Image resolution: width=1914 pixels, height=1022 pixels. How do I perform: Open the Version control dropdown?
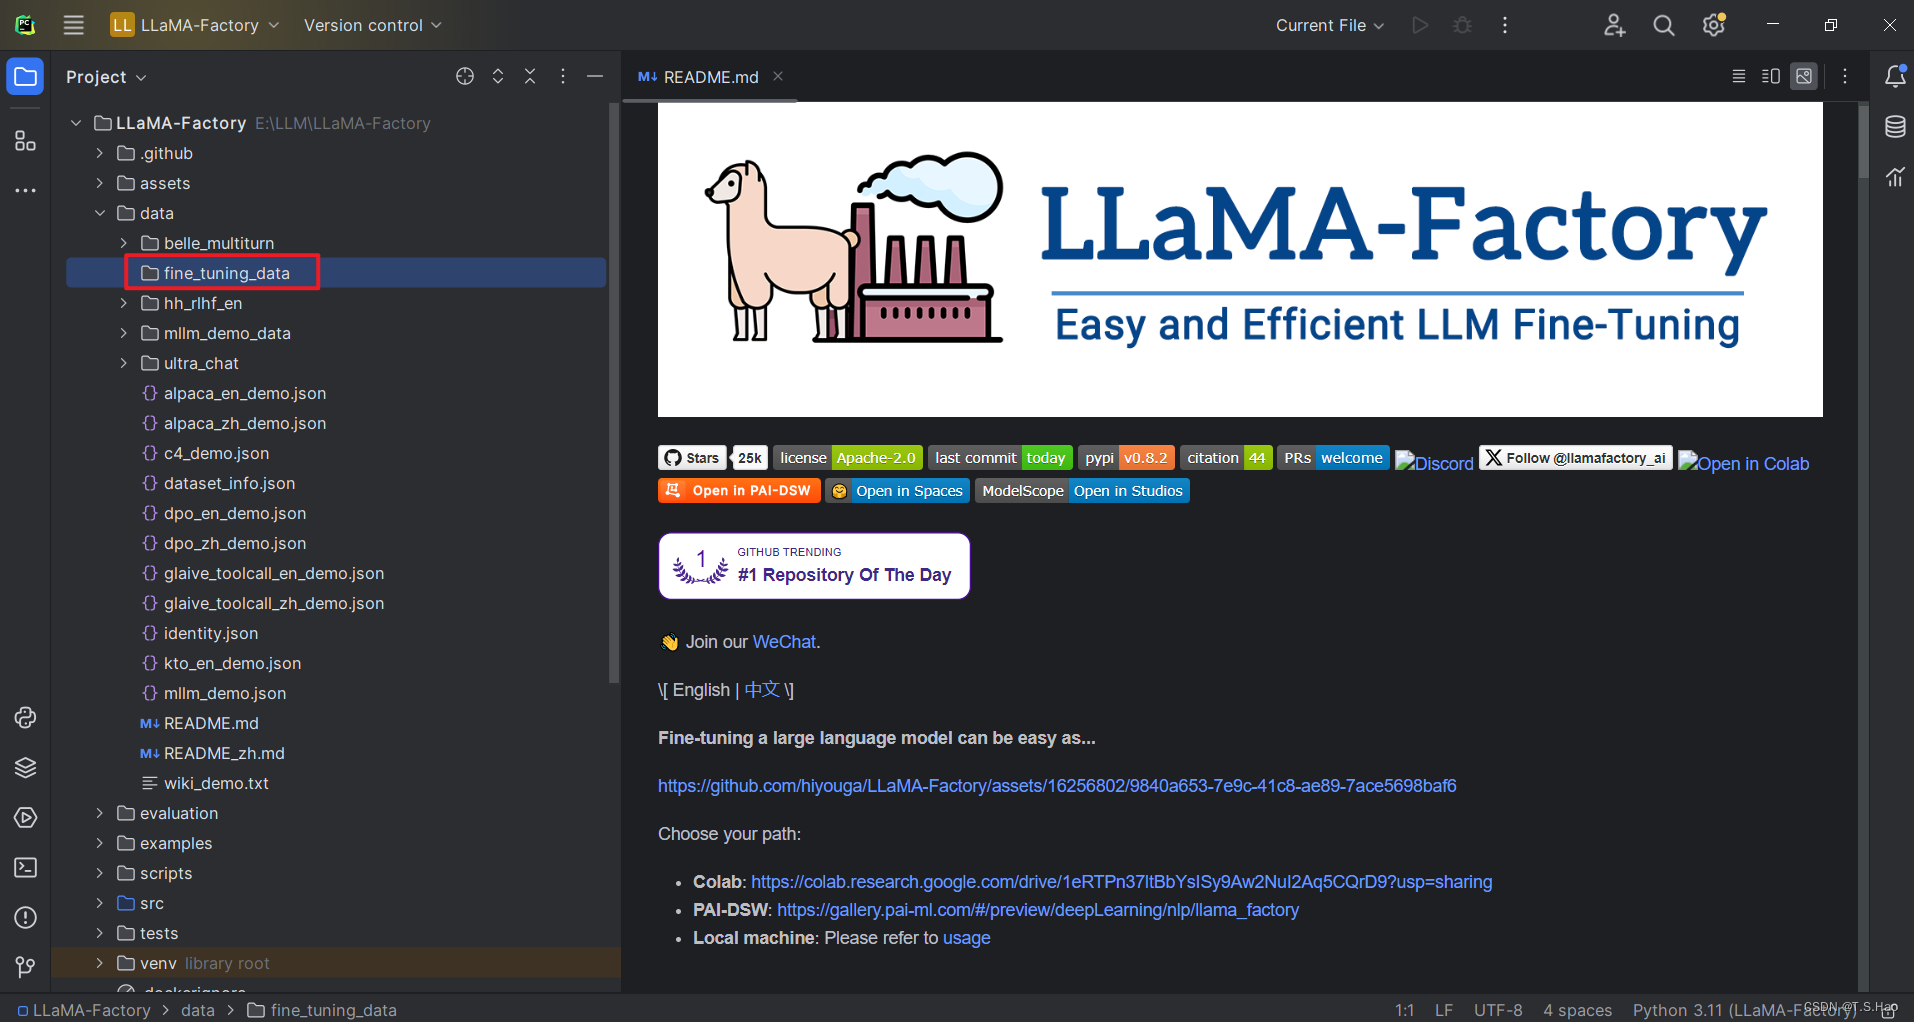point(372,25)
